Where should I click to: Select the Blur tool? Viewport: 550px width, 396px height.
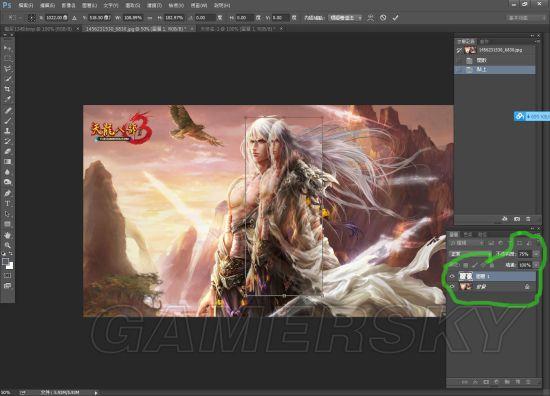(x=7, y=172)
